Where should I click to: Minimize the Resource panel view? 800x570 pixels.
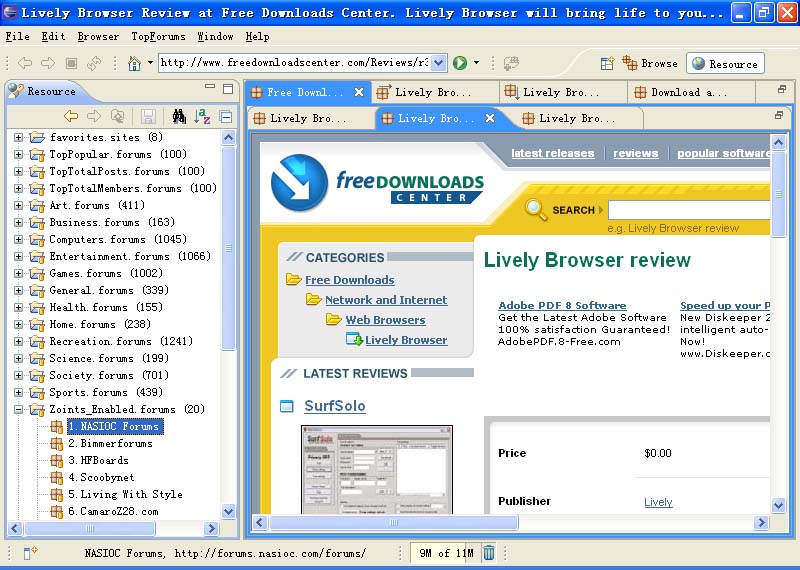(210, 87)
